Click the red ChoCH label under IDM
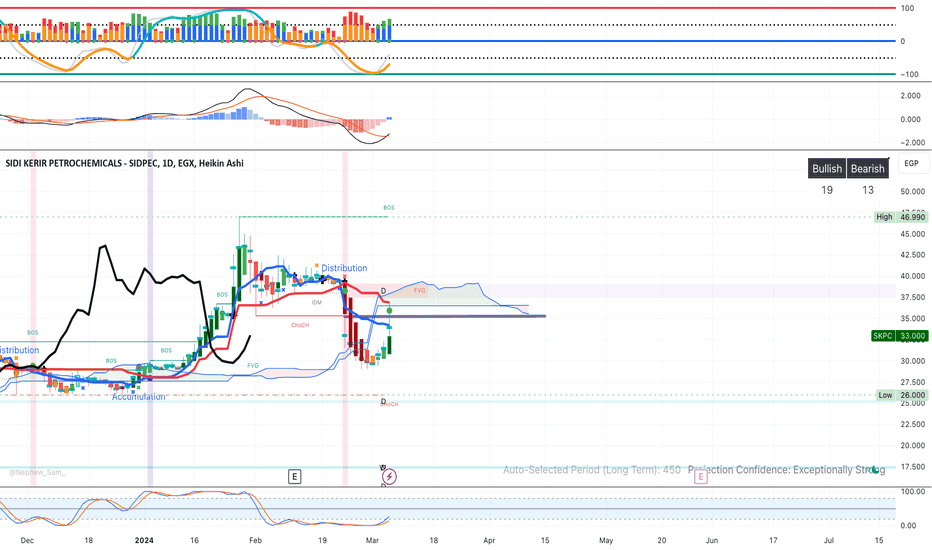 click(x=300, y=325)
